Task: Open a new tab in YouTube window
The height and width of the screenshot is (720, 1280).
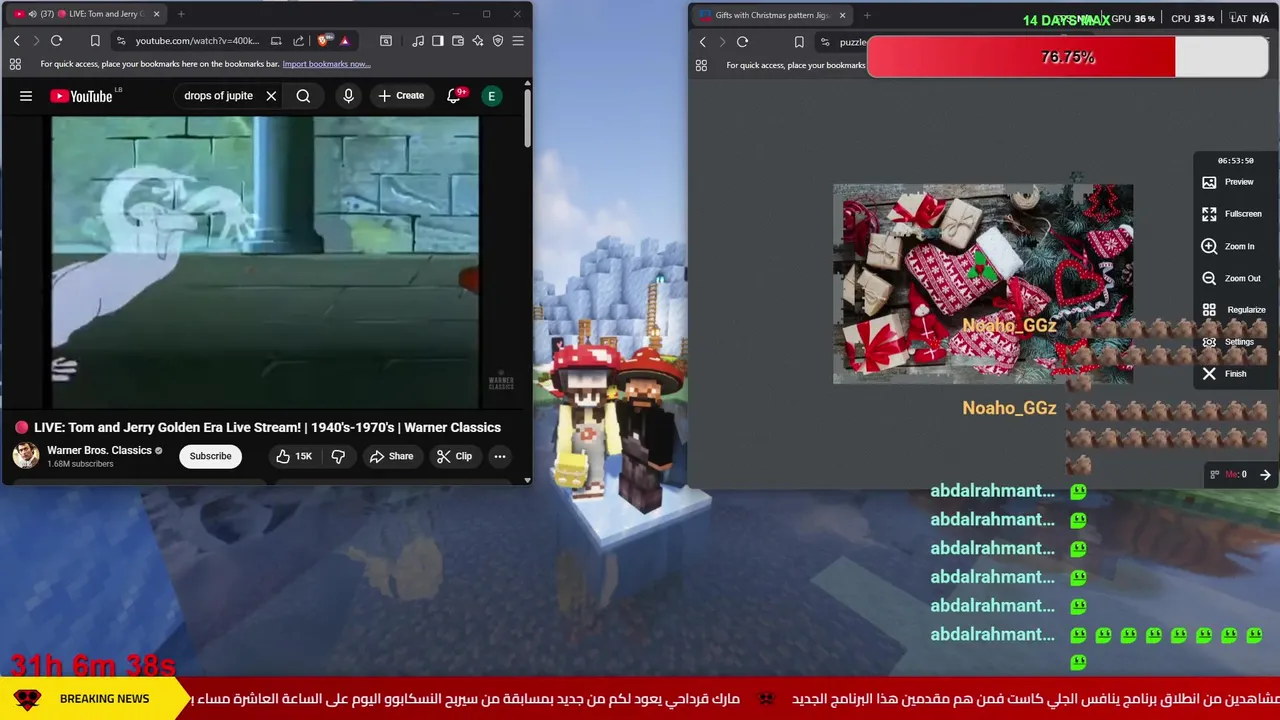Action: (x=181, y=14)
